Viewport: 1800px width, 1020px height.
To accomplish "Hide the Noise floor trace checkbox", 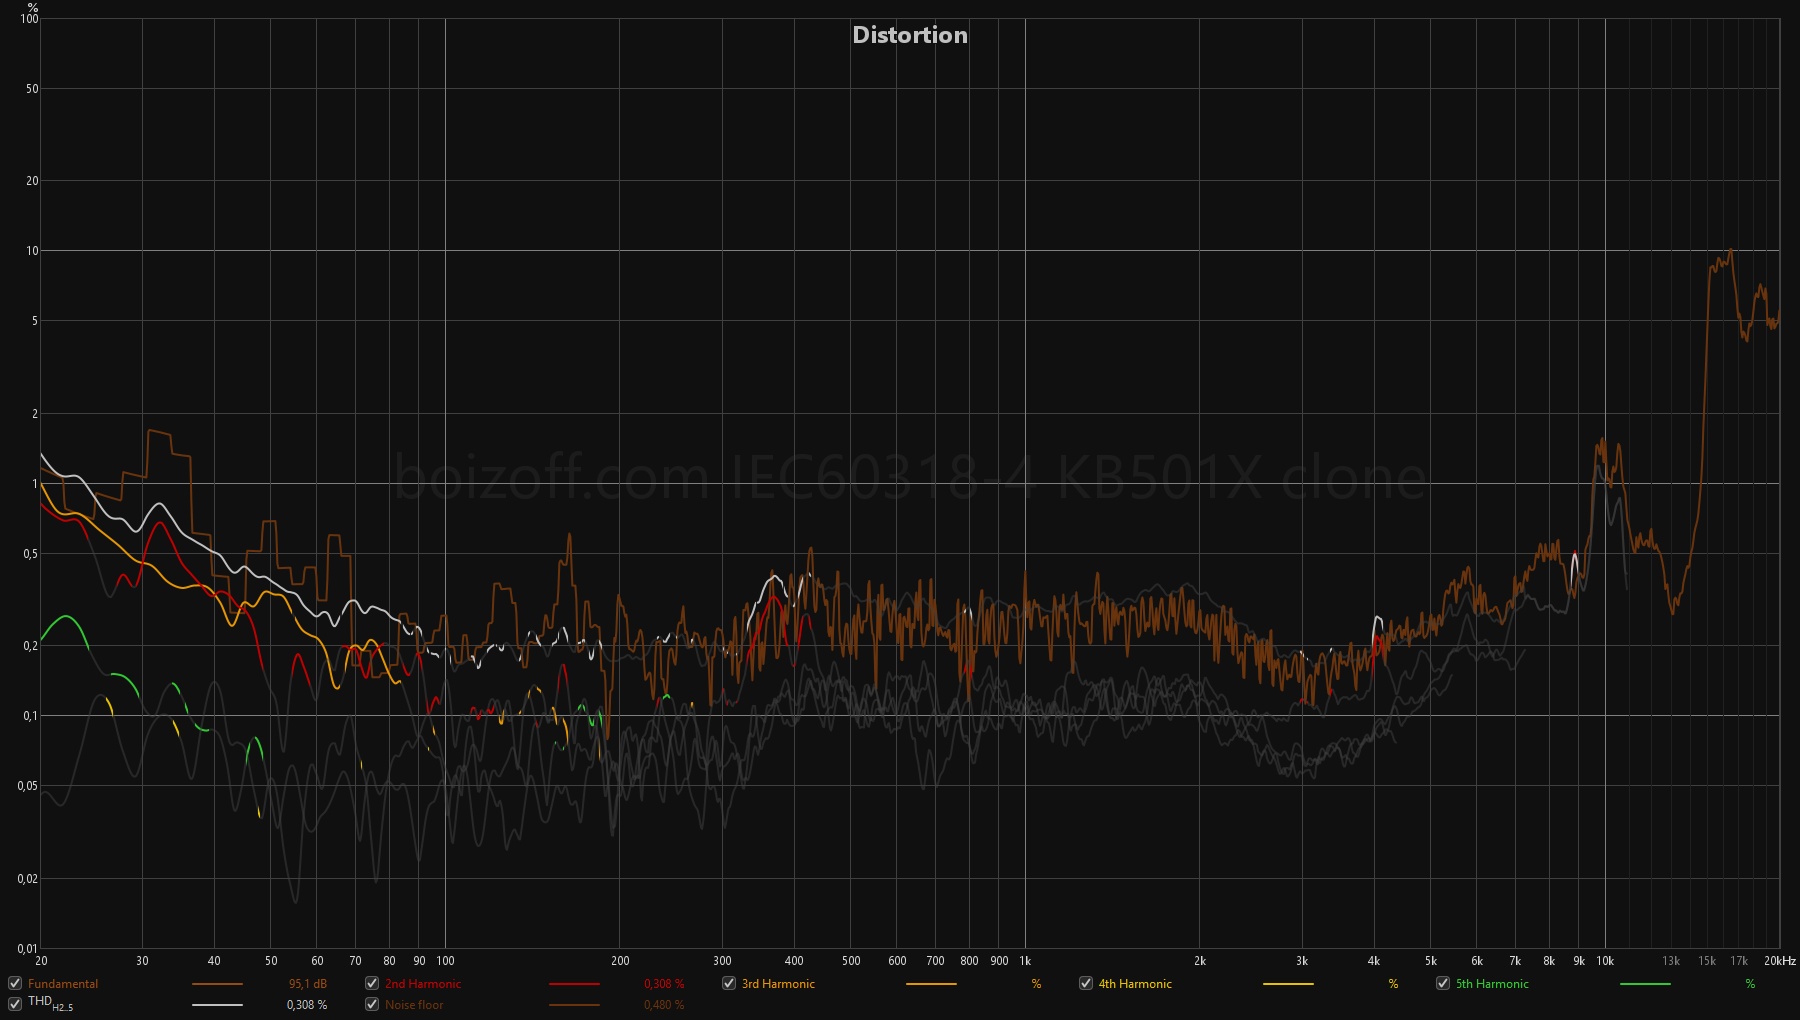I will coord(372,1004).
